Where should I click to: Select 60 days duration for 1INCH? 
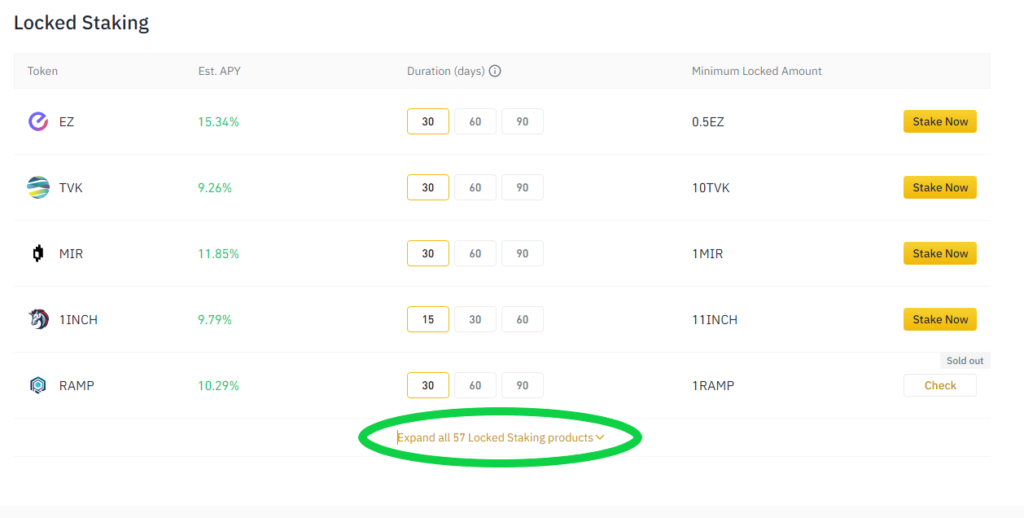pos(522,319)
